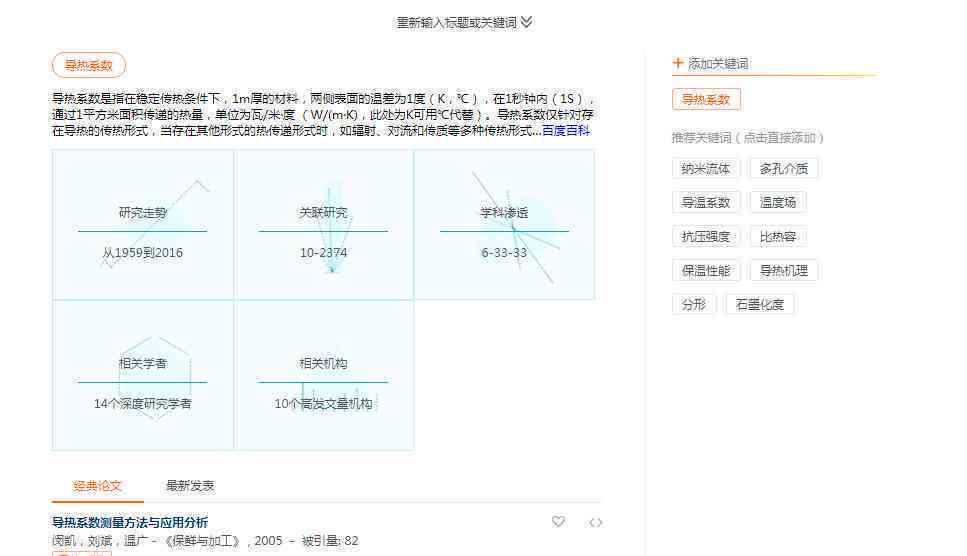The width and height of the screenshot is (967, 556).
Task: Add recommended keyword 保温性能
Action: (x=706, y=271)
